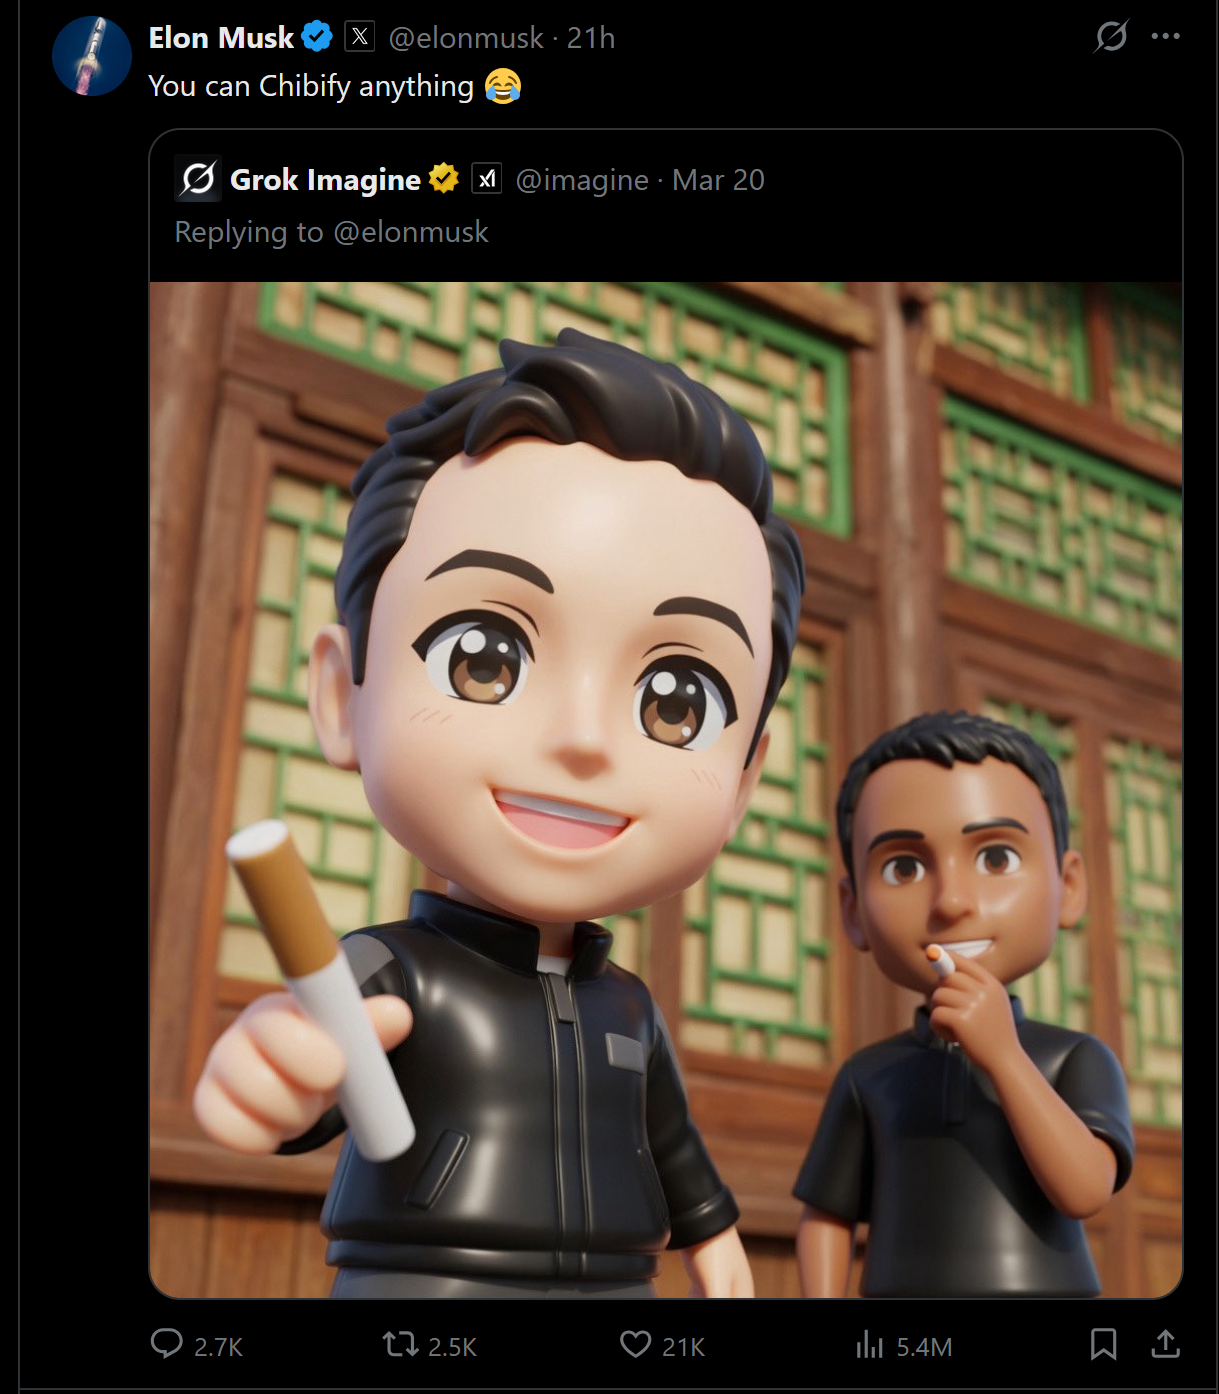Open the Mar 20 quoted post date
The image size is (1219, 1394).
tap(718, 180)
